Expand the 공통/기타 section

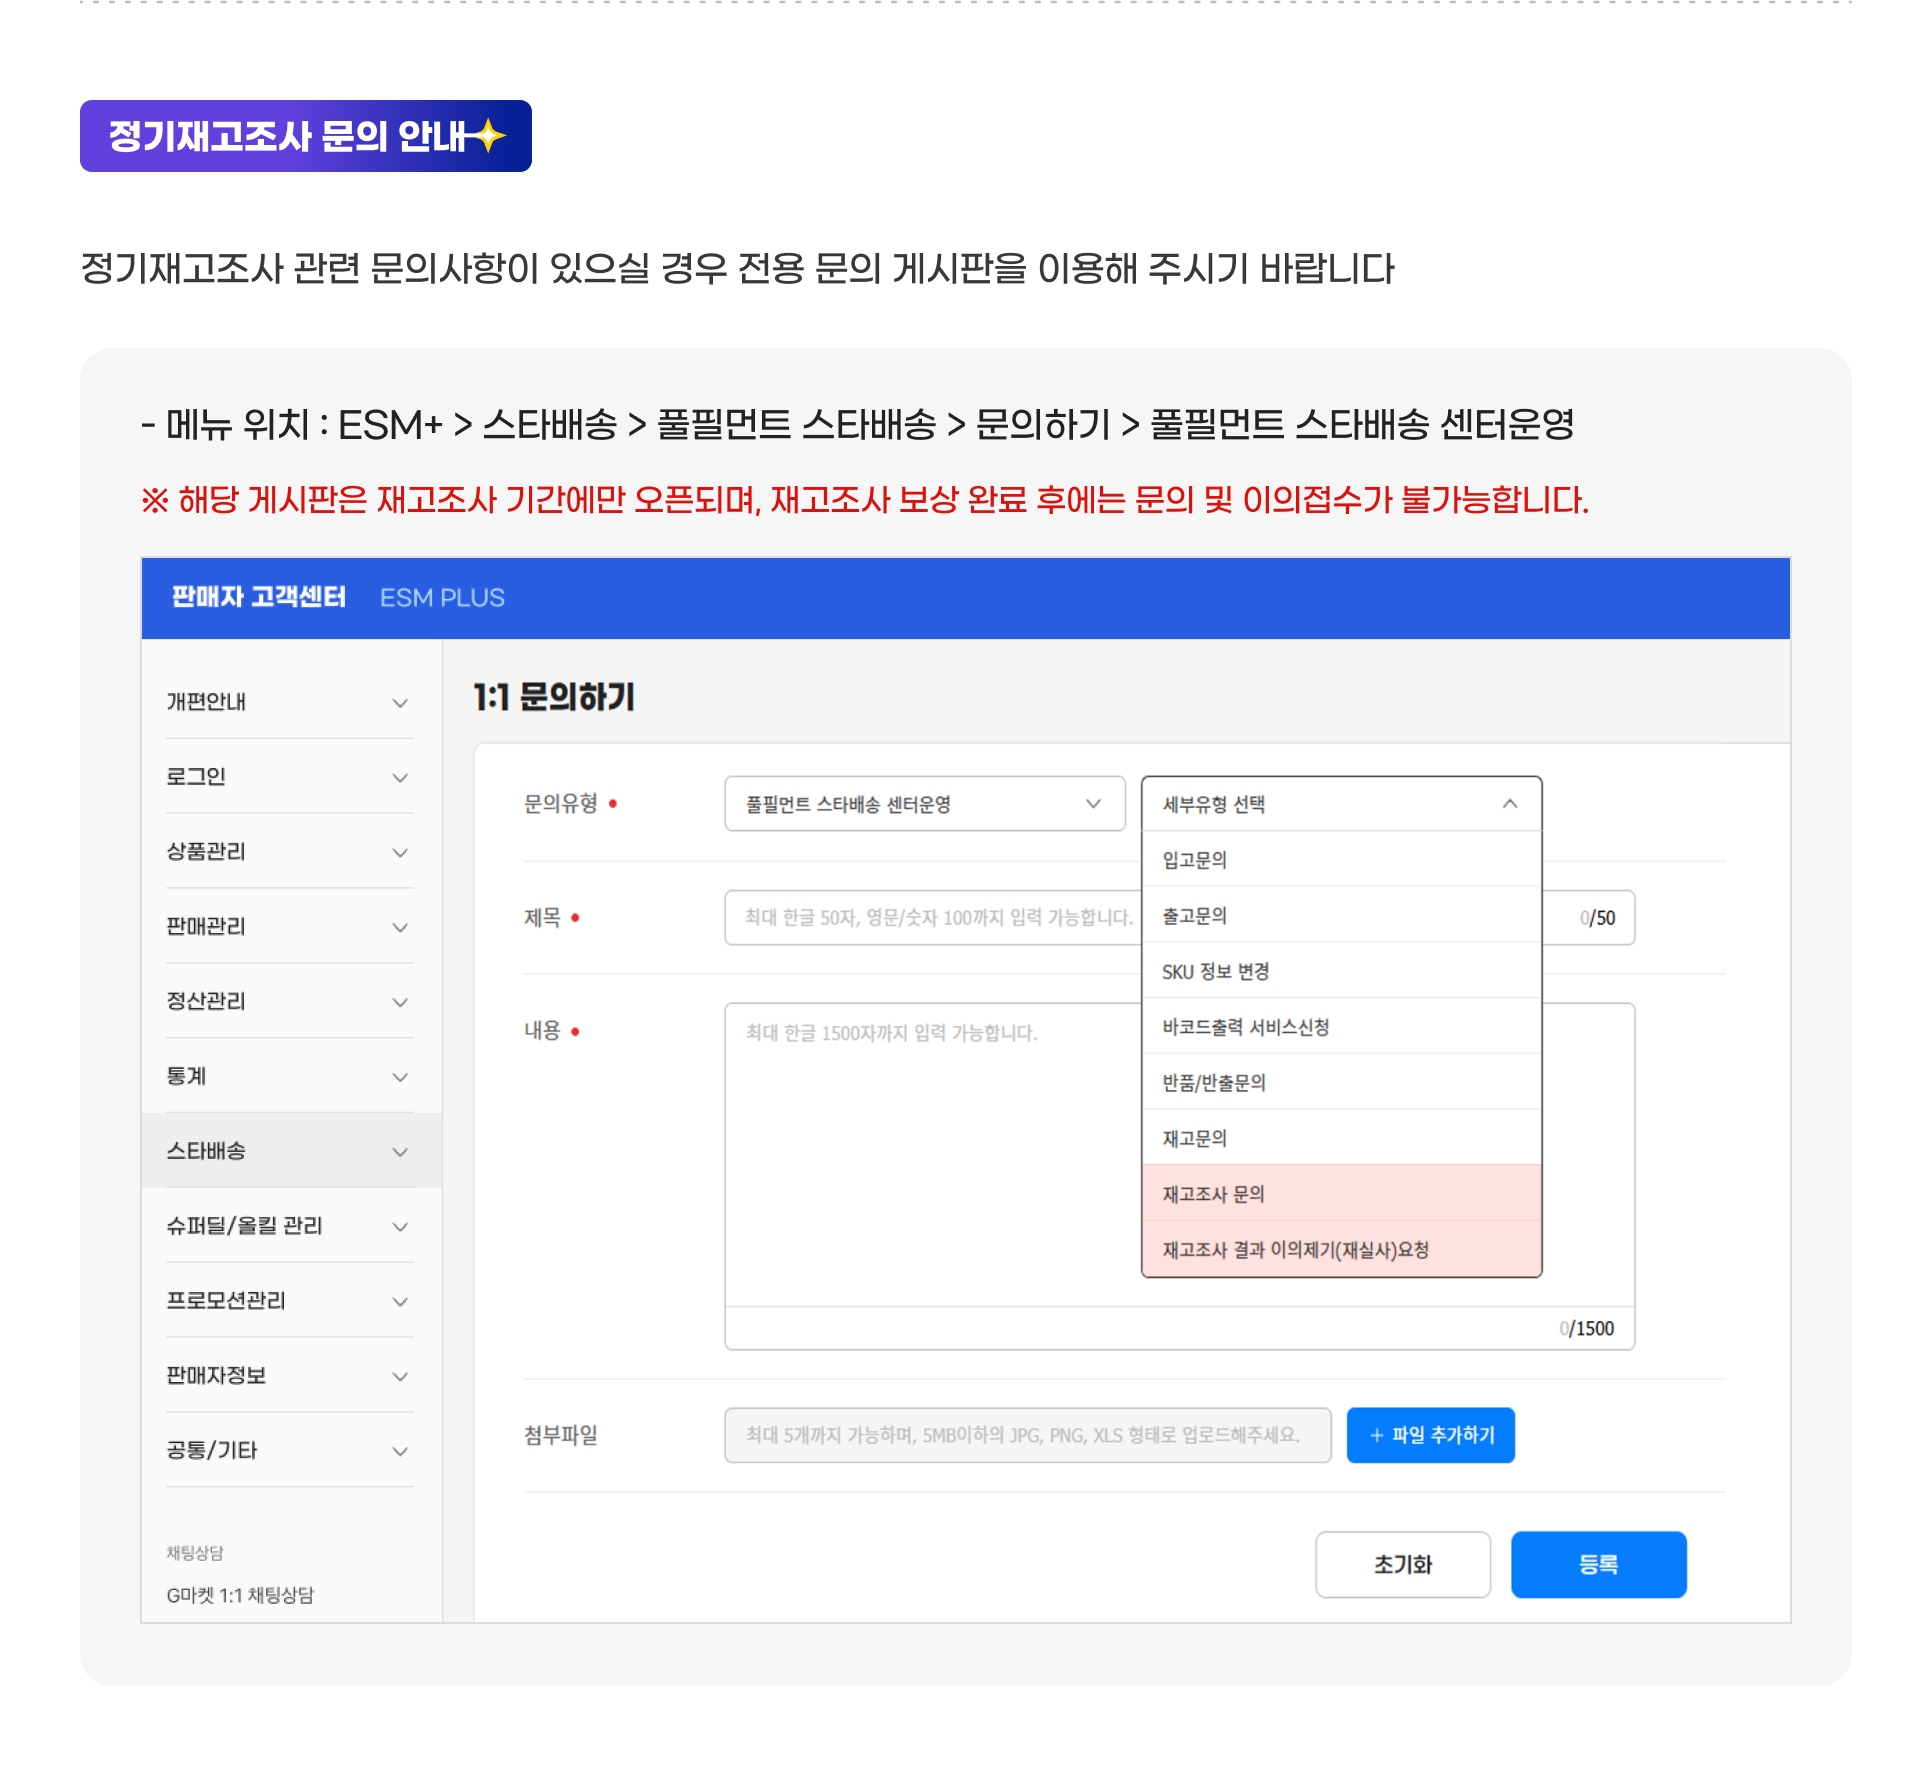point(288,1450)
